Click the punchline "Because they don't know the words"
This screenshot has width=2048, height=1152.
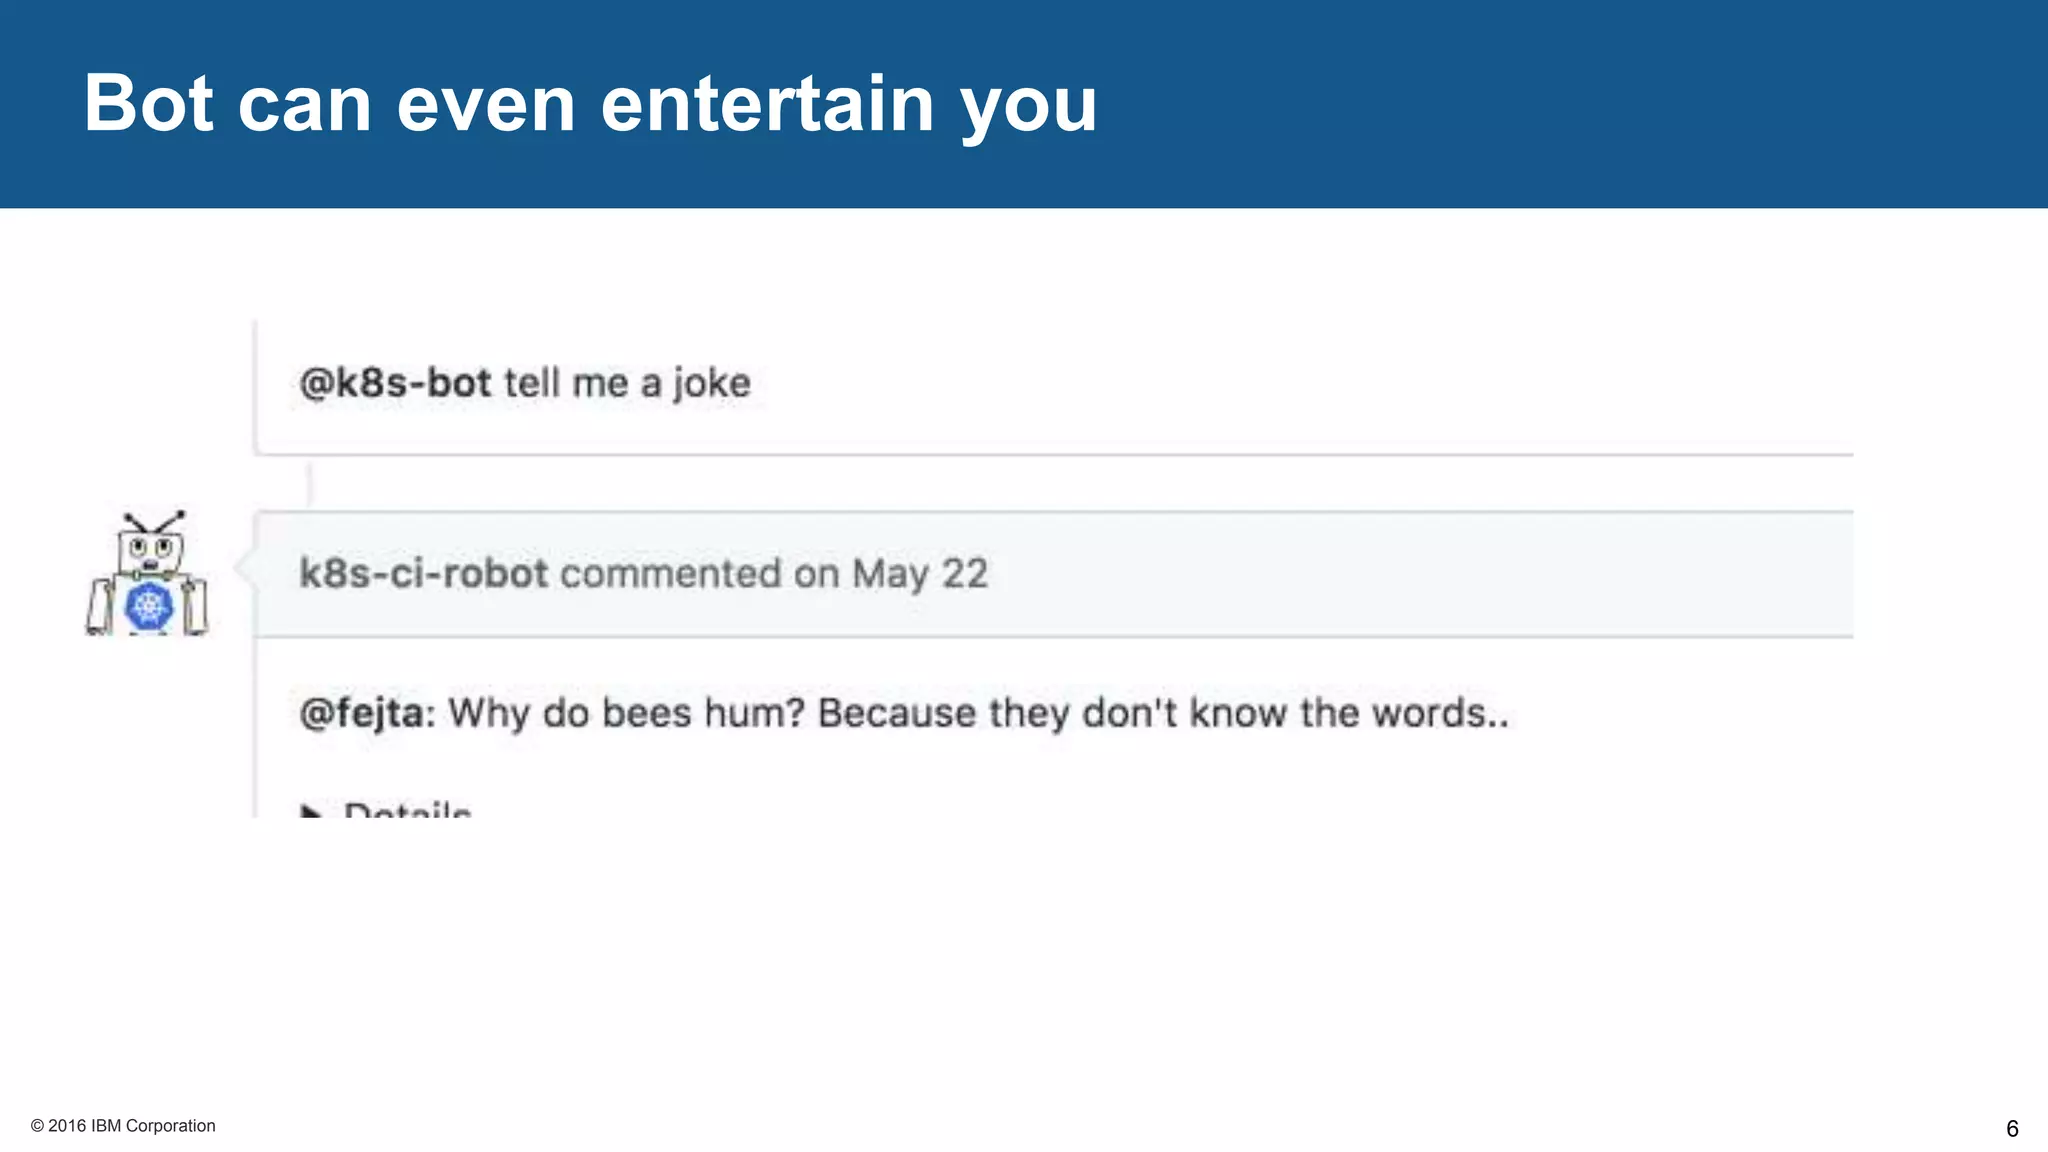(1150, 714)
